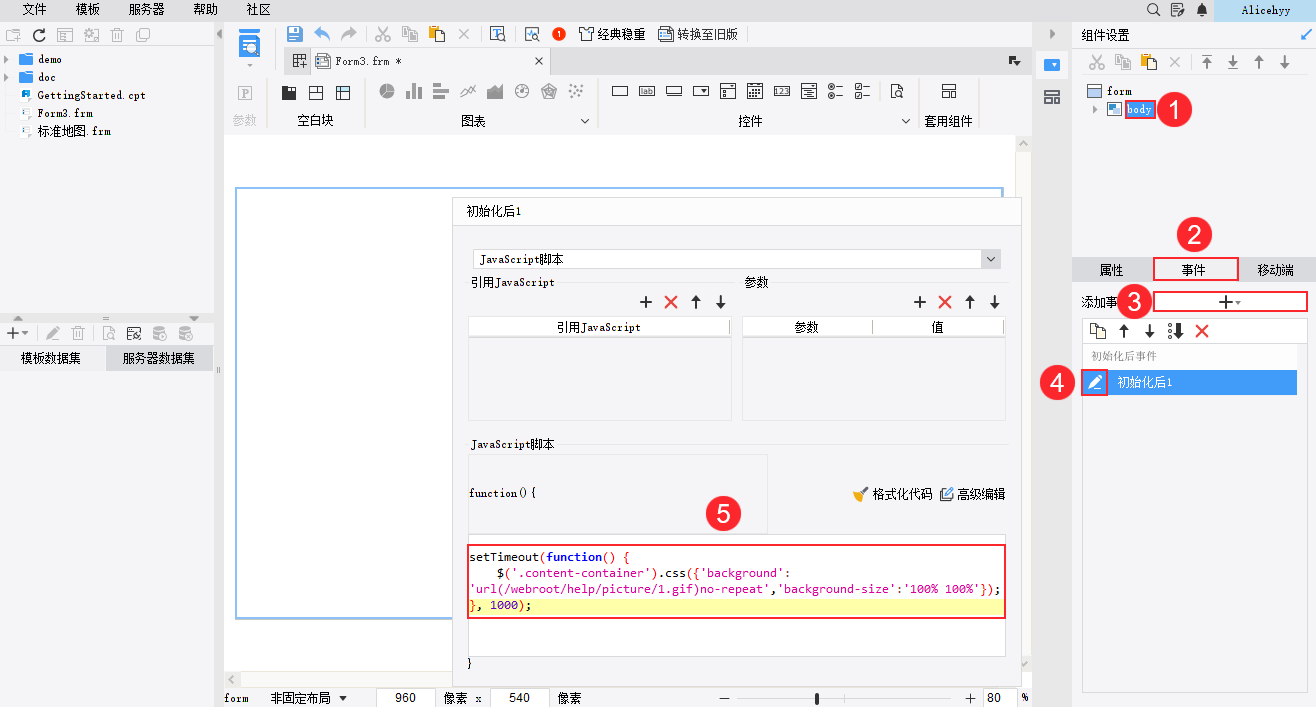
Task: Insert a radar chart component
Action: (548, 92)
